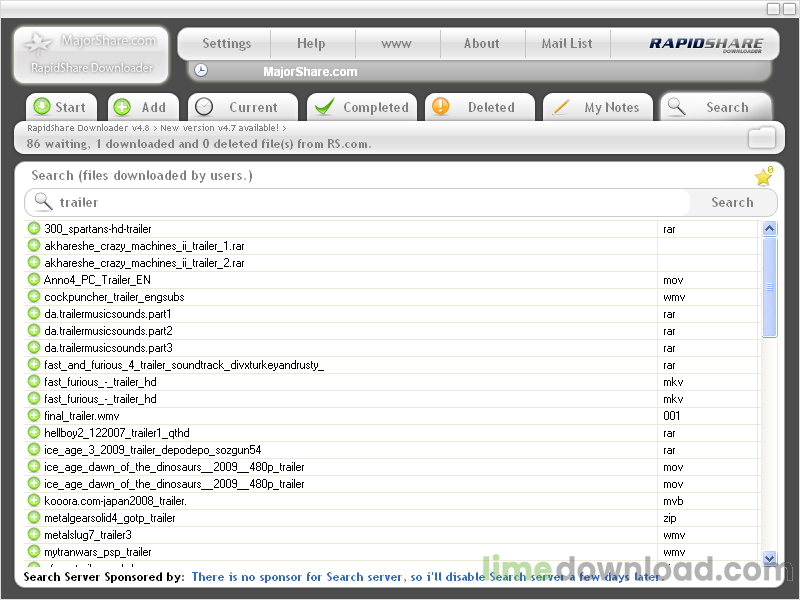
Task: Click the New version v4.7 available link
Action: click(x=220, y=128)
